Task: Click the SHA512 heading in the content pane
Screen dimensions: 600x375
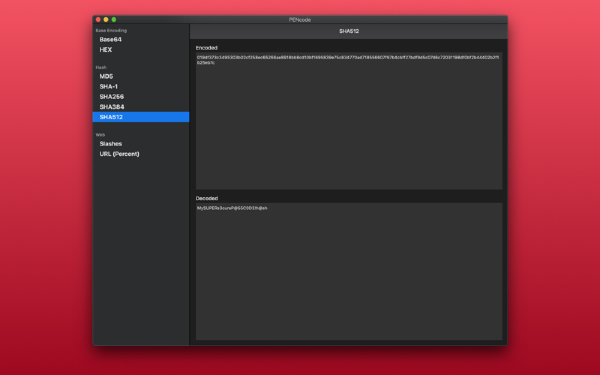Action: 349,31
